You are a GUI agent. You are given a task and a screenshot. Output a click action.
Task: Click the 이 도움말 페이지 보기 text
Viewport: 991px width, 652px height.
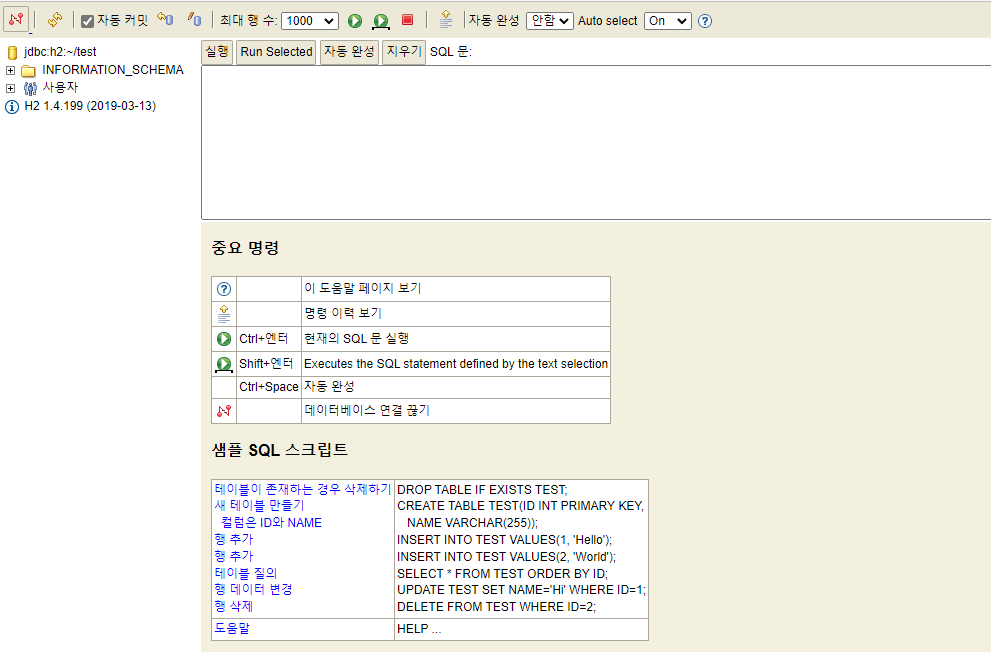tap(363, 288)
